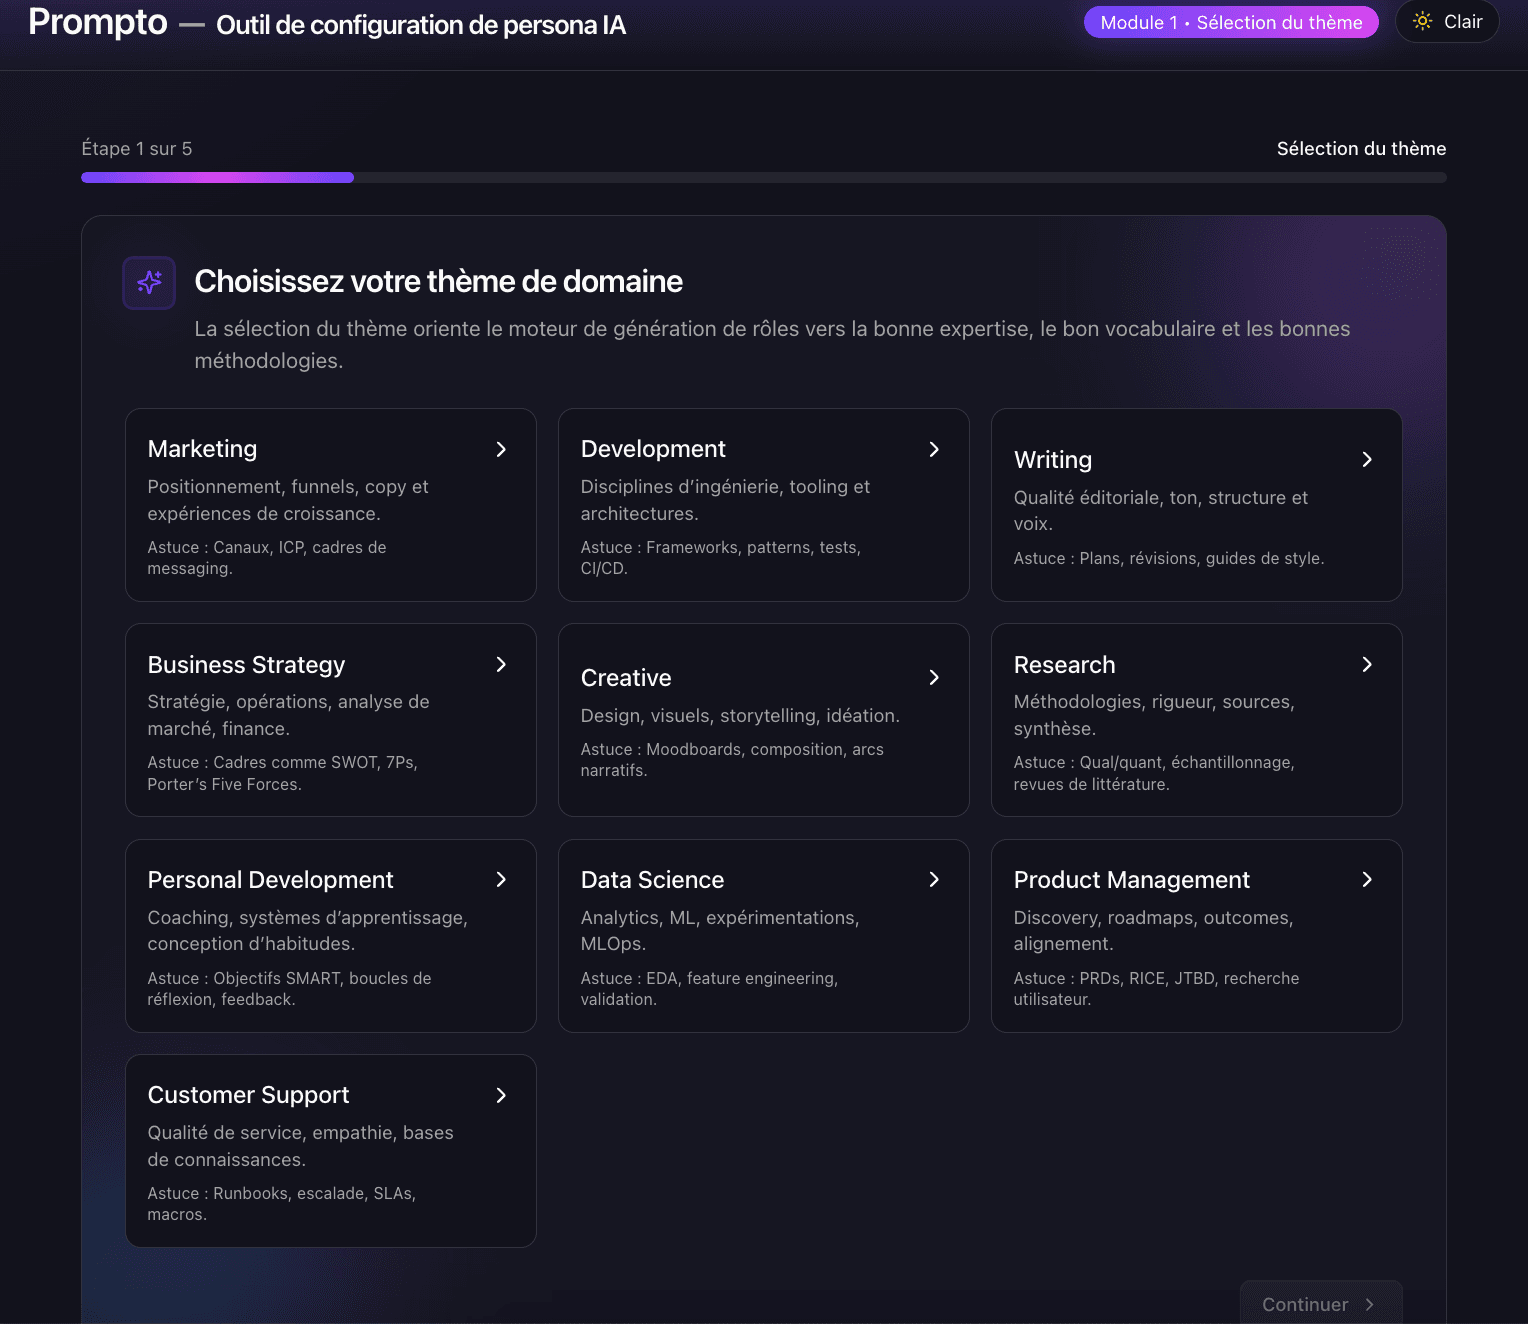Click 'Discovery, roadmaps, outcomes' description
1528x1324 pixels.
(x=1153, y=931)
